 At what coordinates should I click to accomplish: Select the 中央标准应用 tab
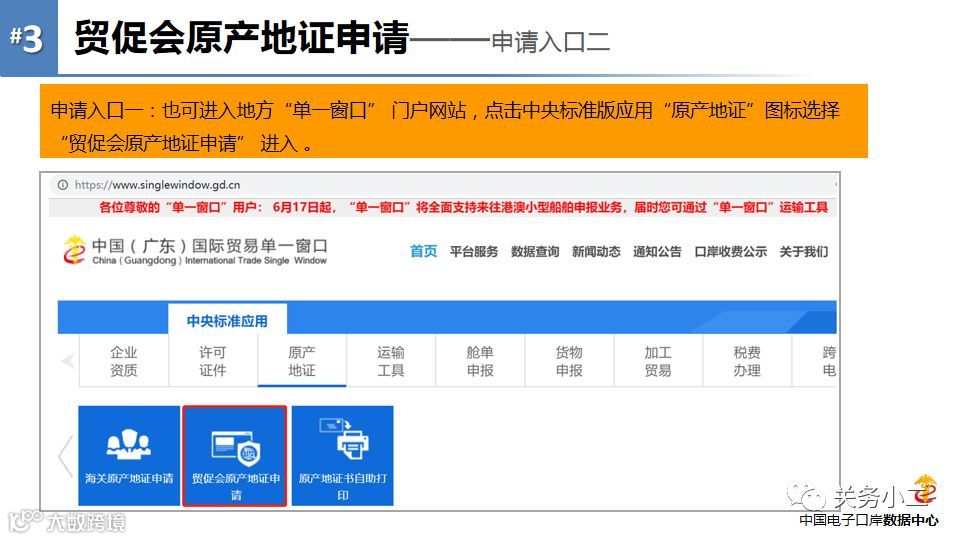(x=227, y=320)
